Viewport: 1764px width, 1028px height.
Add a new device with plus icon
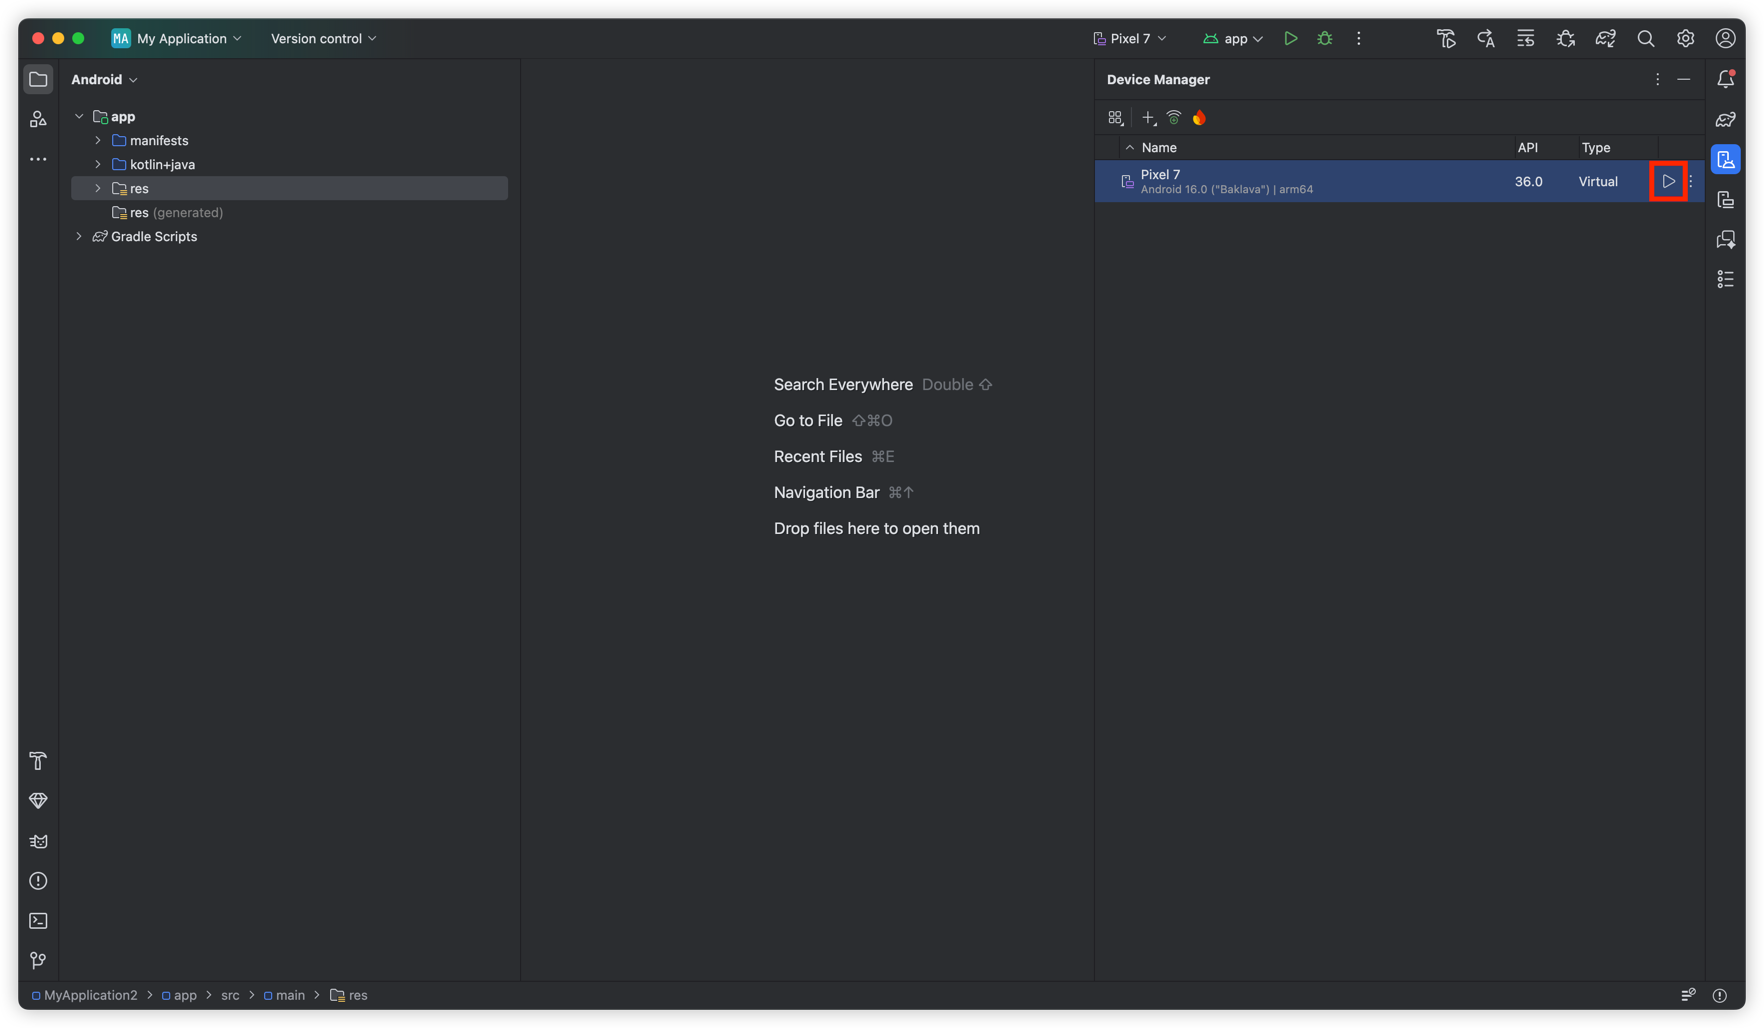(1148, 118)
